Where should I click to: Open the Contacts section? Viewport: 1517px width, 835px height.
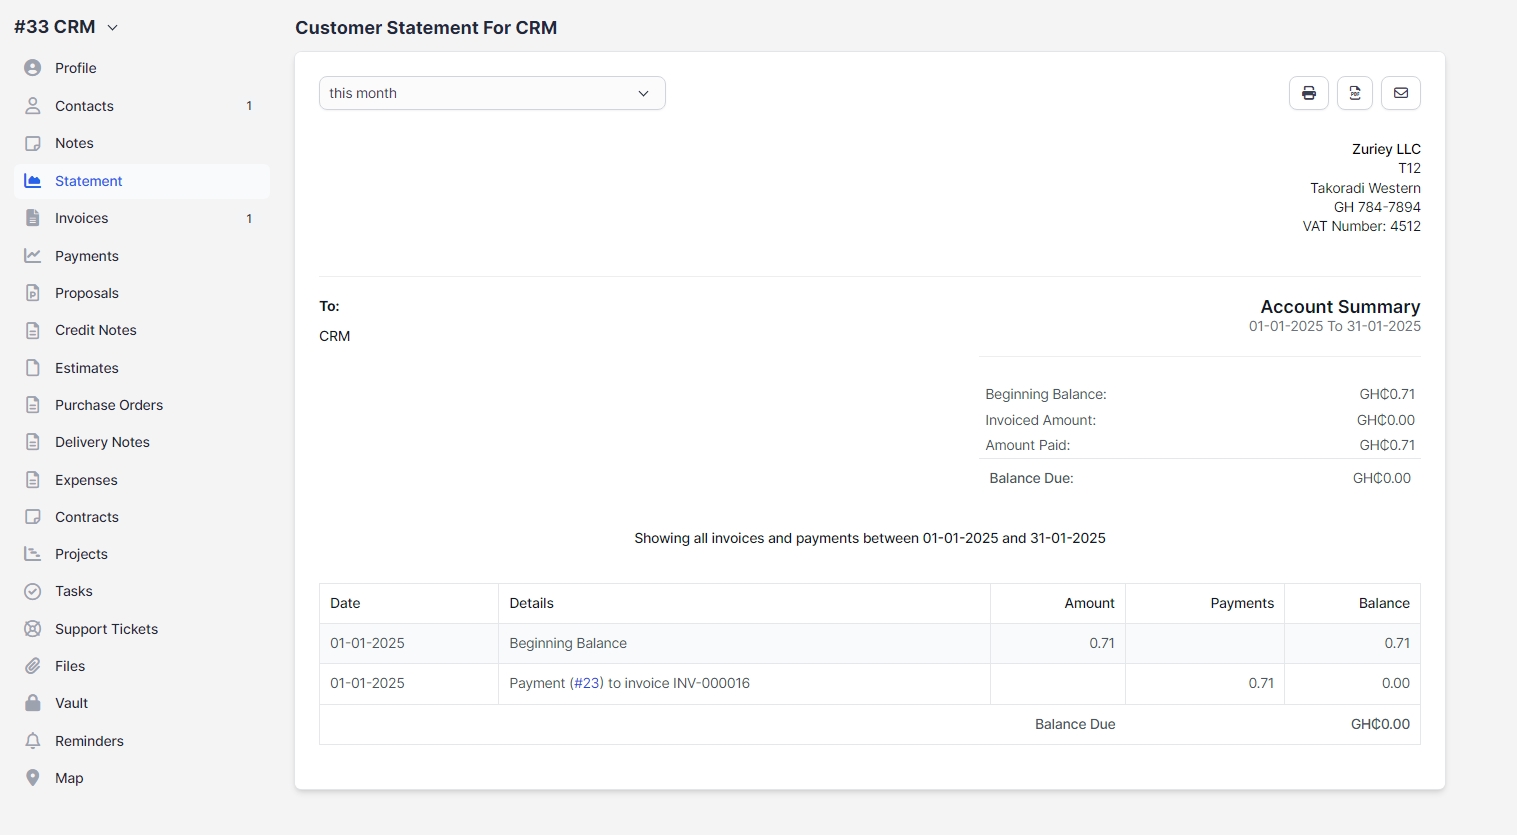[x=84, y=106]
